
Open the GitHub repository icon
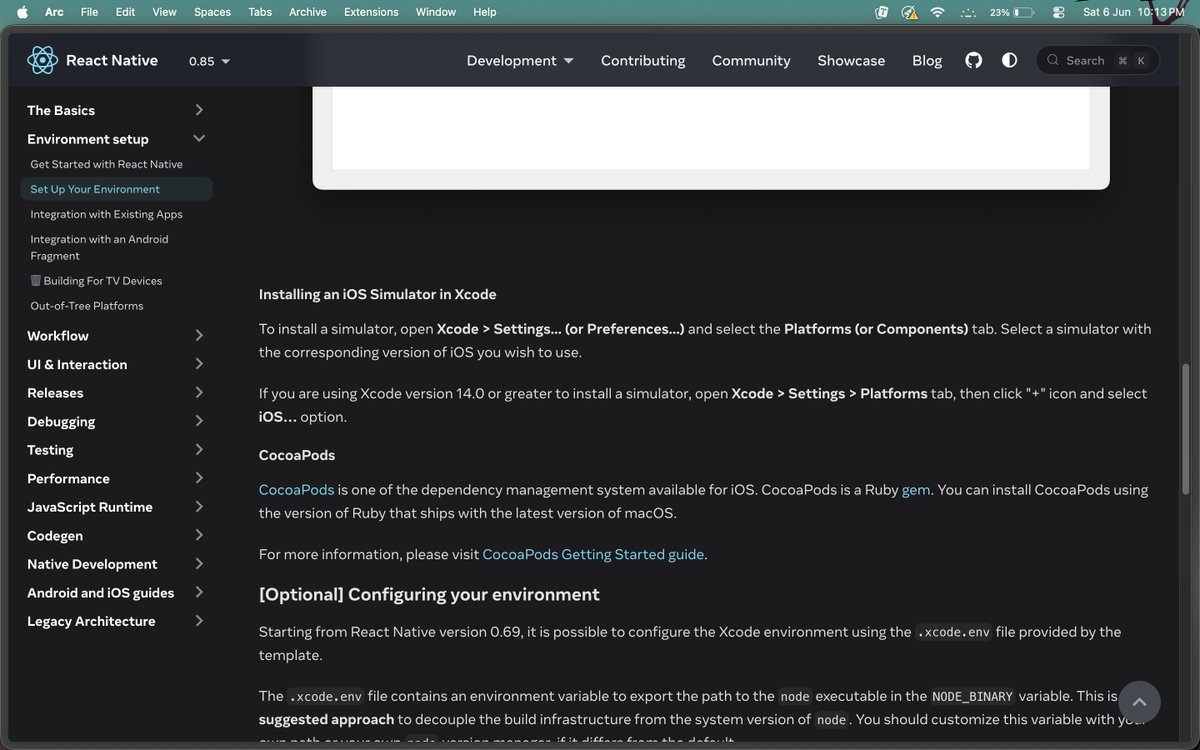coord(973,60)
